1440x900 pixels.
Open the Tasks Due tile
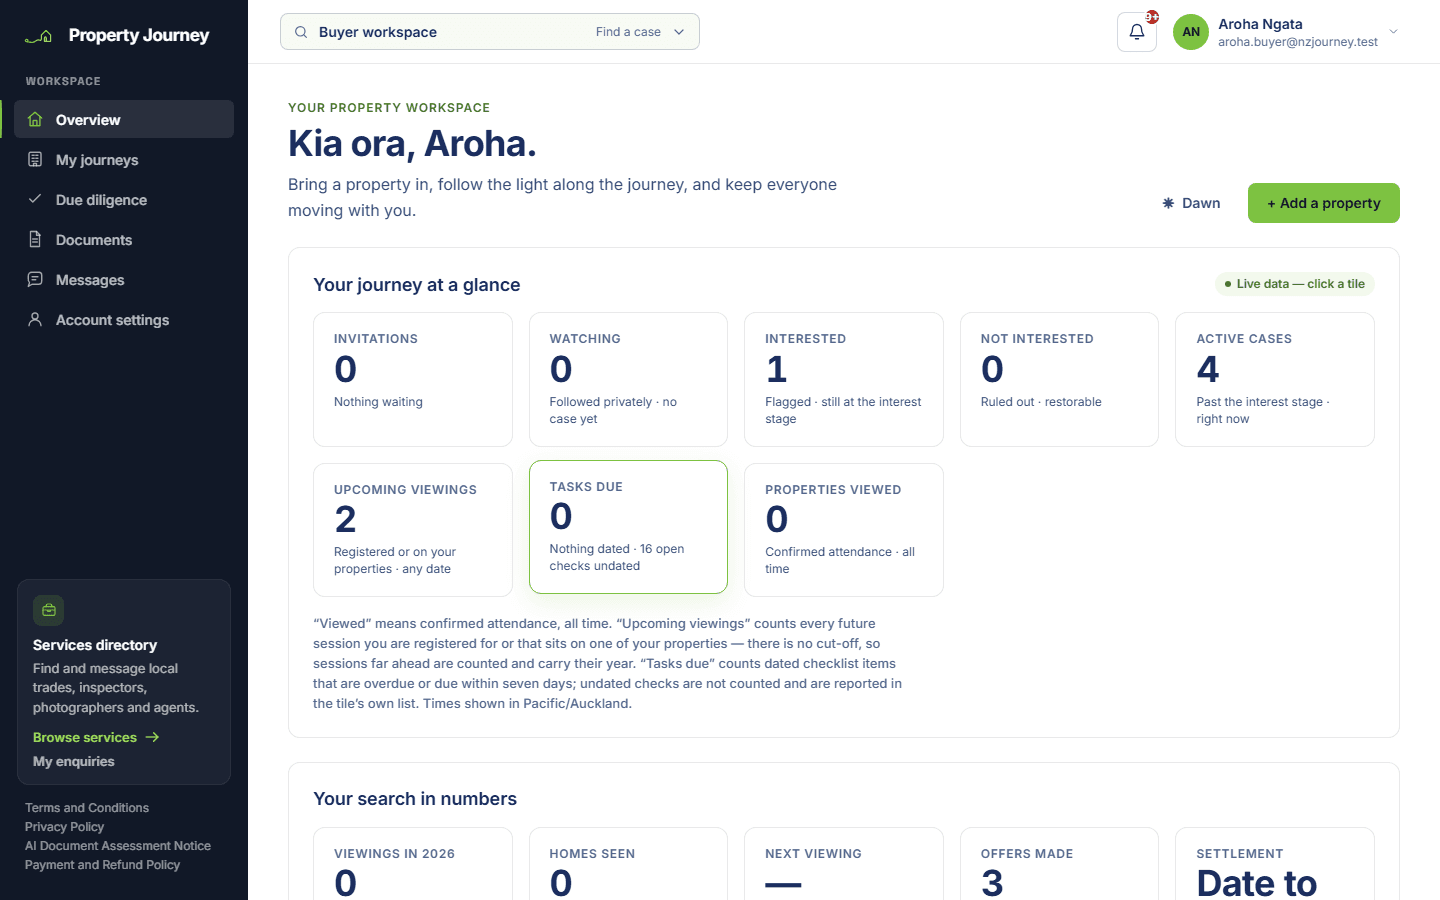pyautogui.click(x=628, y=527)
